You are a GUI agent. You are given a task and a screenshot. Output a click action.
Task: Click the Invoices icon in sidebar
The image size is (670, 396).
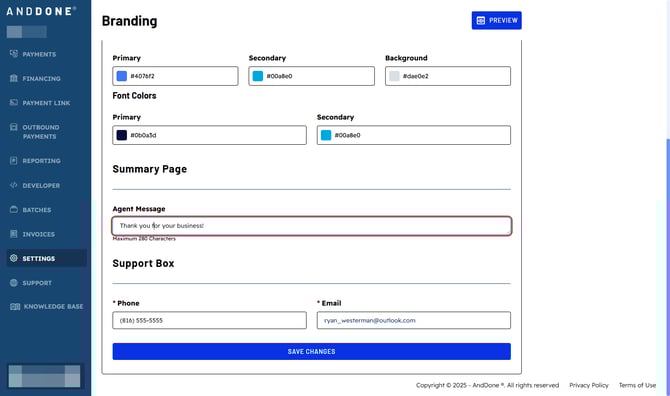[14, 234]
